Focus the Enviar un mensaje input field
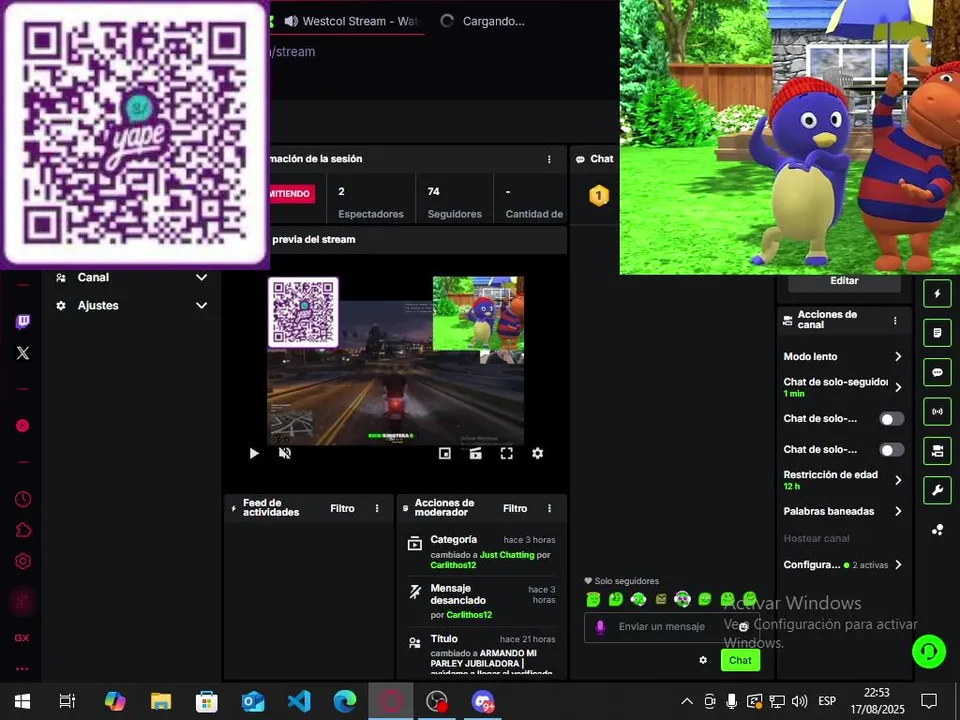 671,626
